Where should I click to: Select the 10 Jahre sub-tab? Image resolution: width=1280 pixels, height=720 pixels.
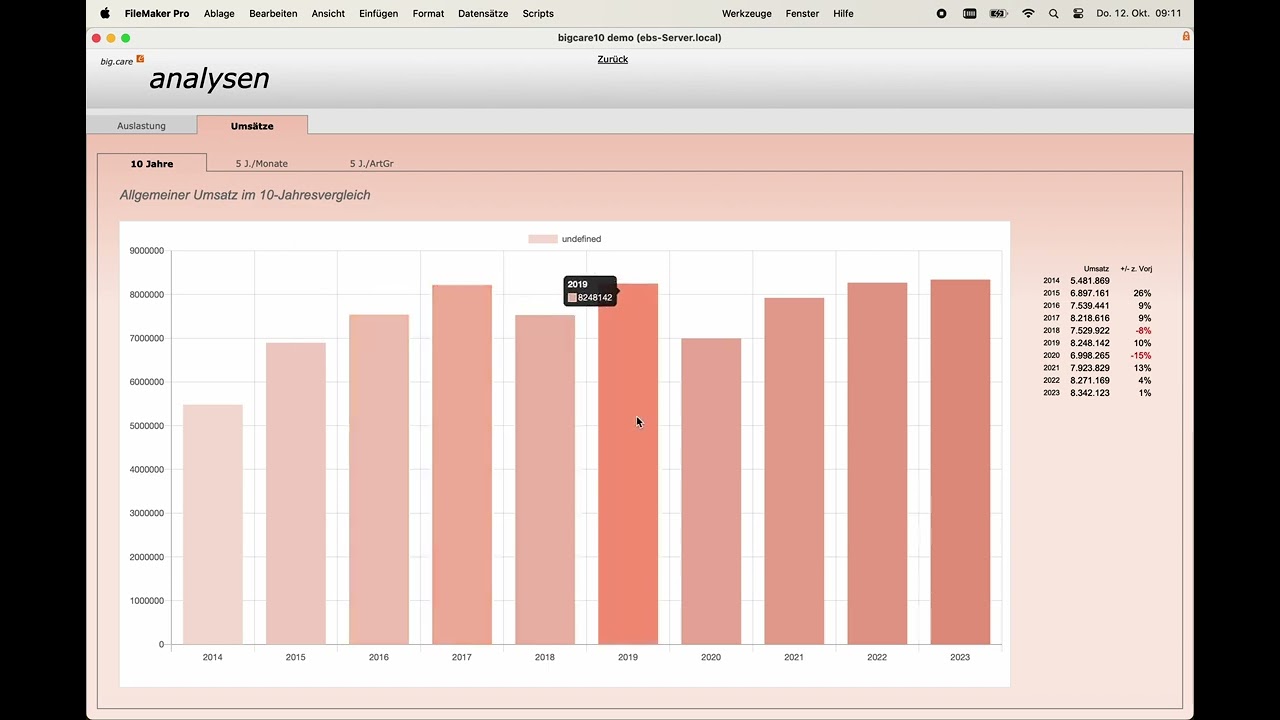[152, 163]
